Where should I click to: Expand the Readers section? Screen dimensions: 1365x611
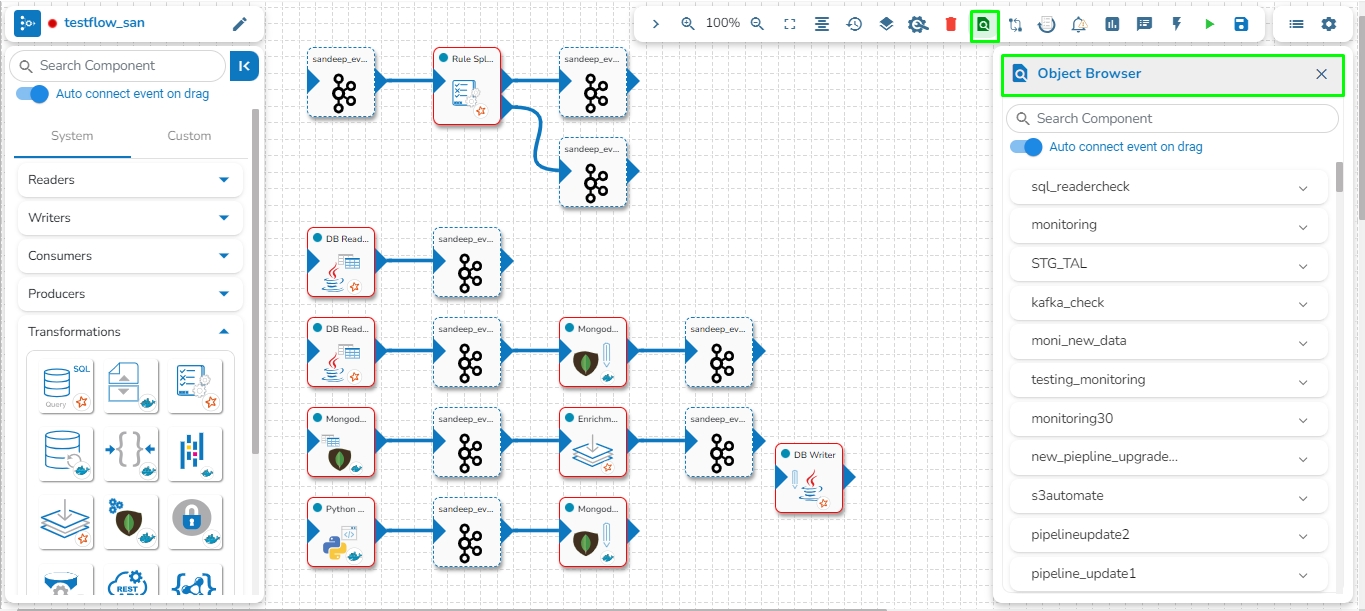[130, 180]
